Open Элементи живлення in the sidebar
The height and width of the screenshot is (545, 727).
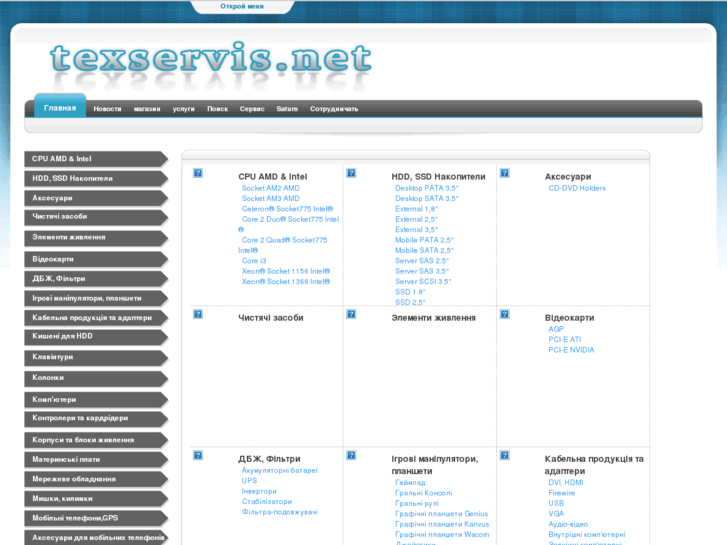coord(96,237)
